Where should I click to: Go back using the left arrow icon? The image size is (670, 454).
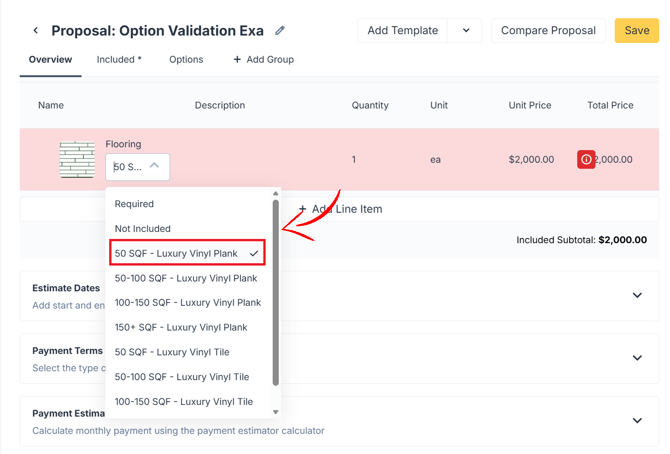[x=36, y=30]
